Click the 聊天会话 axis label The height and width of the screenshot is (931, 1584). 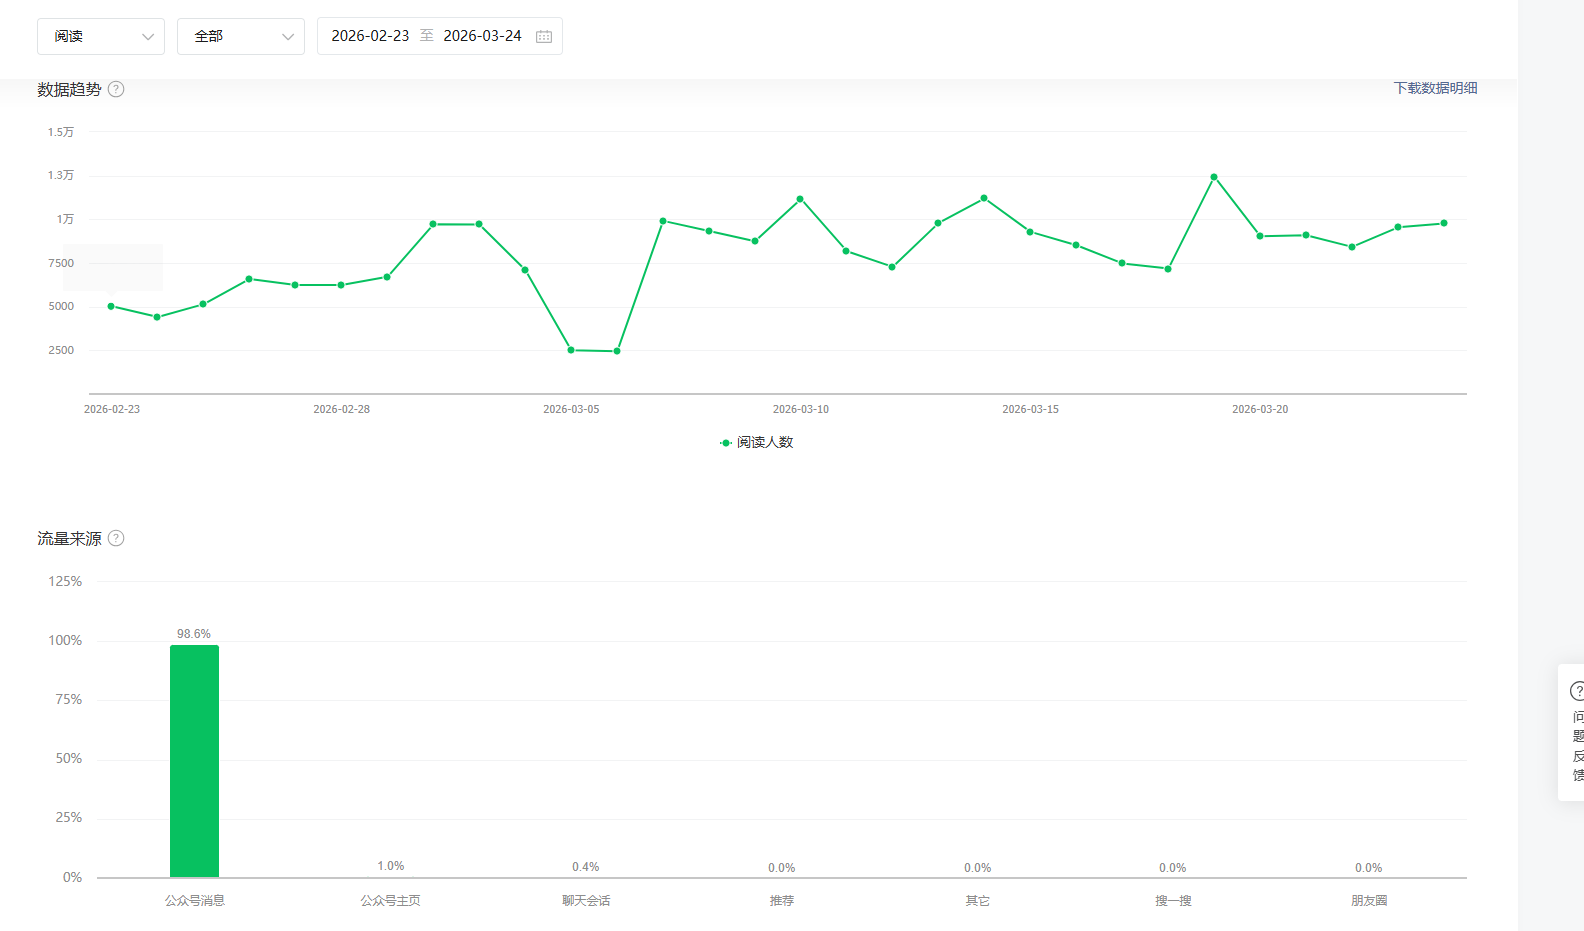586,901
